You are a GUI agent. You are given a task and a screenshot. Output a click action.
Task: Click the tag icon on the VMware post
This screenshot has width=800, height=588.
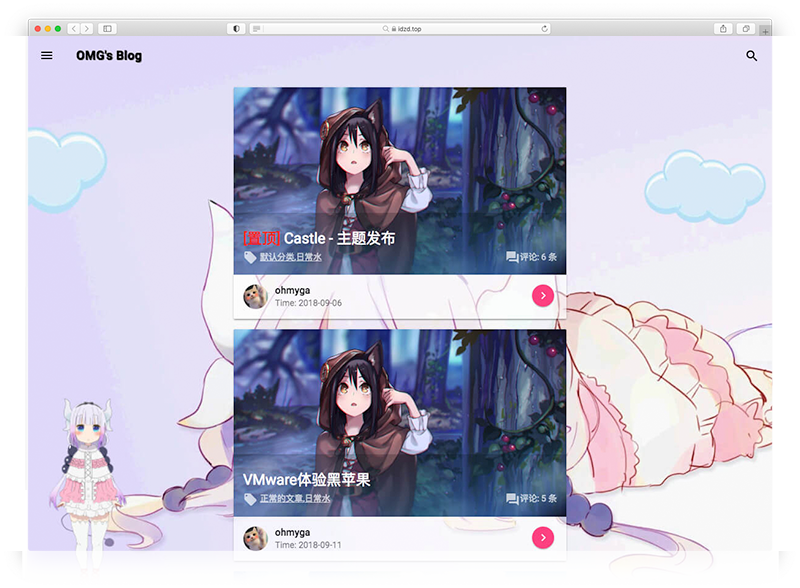(250, 499)
